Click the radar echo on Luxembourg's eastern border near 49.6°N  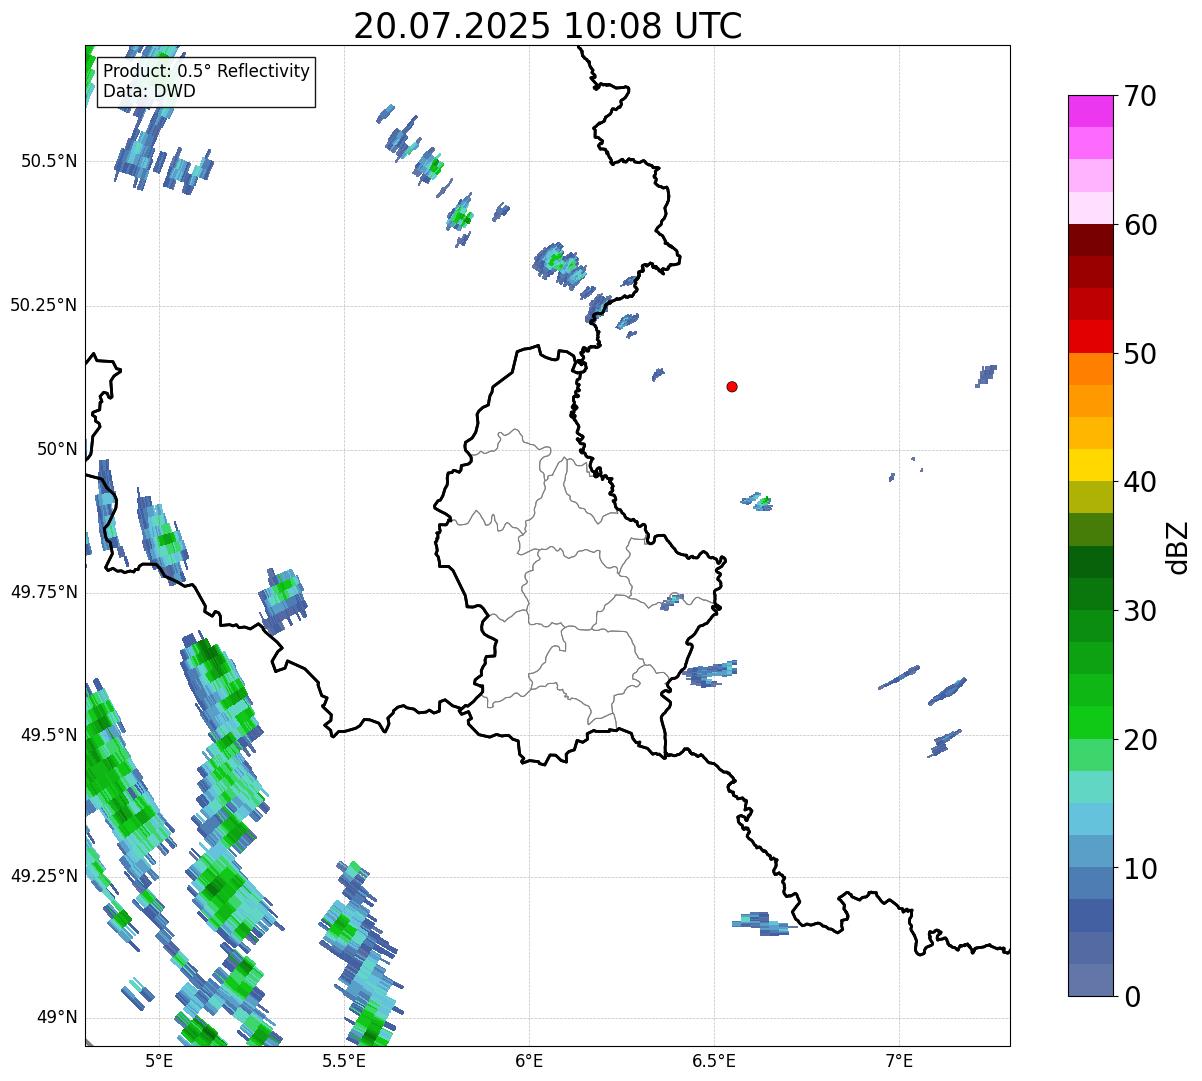(712, 674)
